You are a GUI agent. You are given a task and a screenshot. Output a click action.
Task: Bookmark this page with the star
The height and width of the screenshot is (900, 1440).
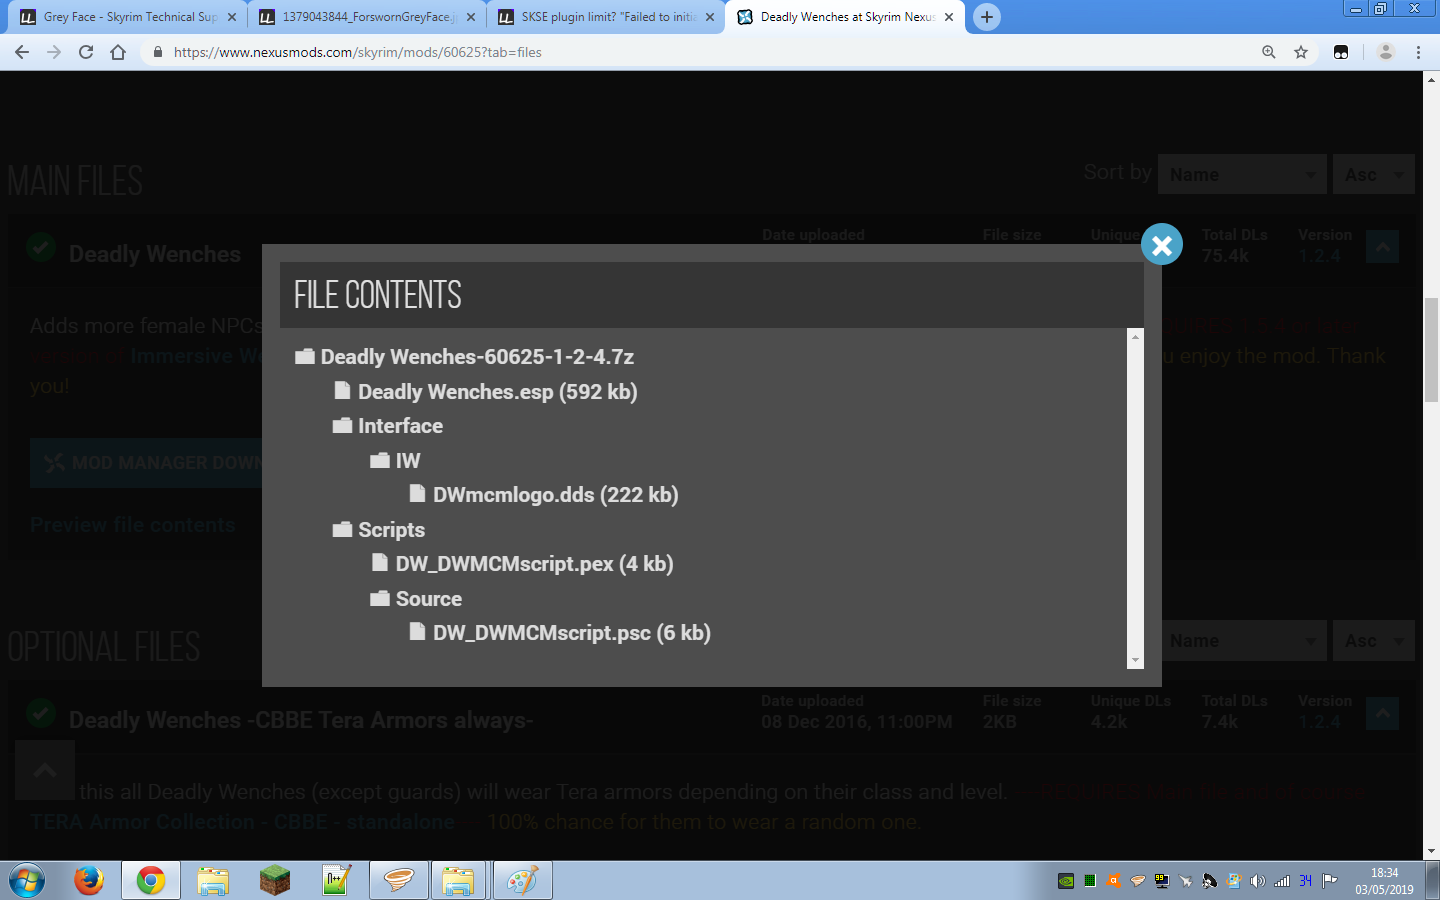[x=1301, y=52]
